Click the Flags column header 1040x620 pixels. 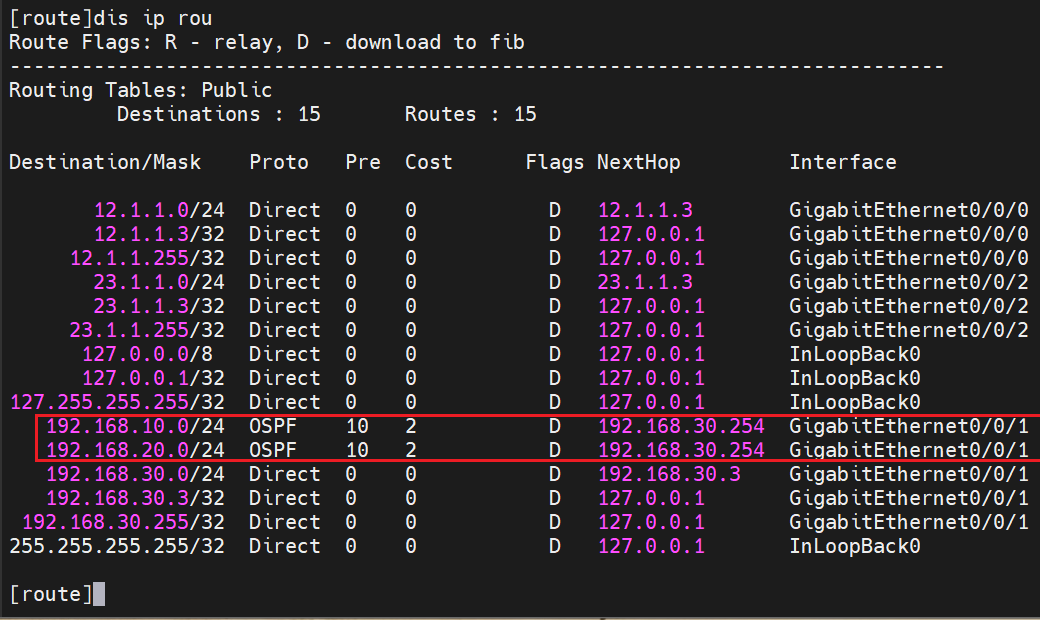click(554, 162)
